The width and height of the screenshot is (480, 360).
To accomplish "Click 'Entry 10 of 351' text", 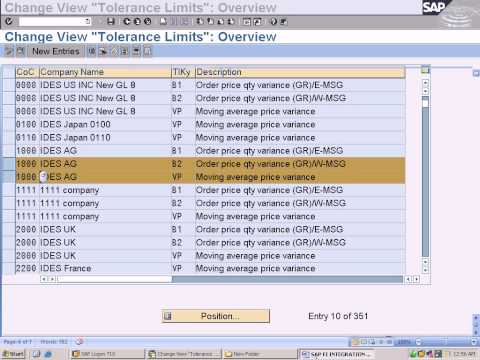I will (338, 316).
